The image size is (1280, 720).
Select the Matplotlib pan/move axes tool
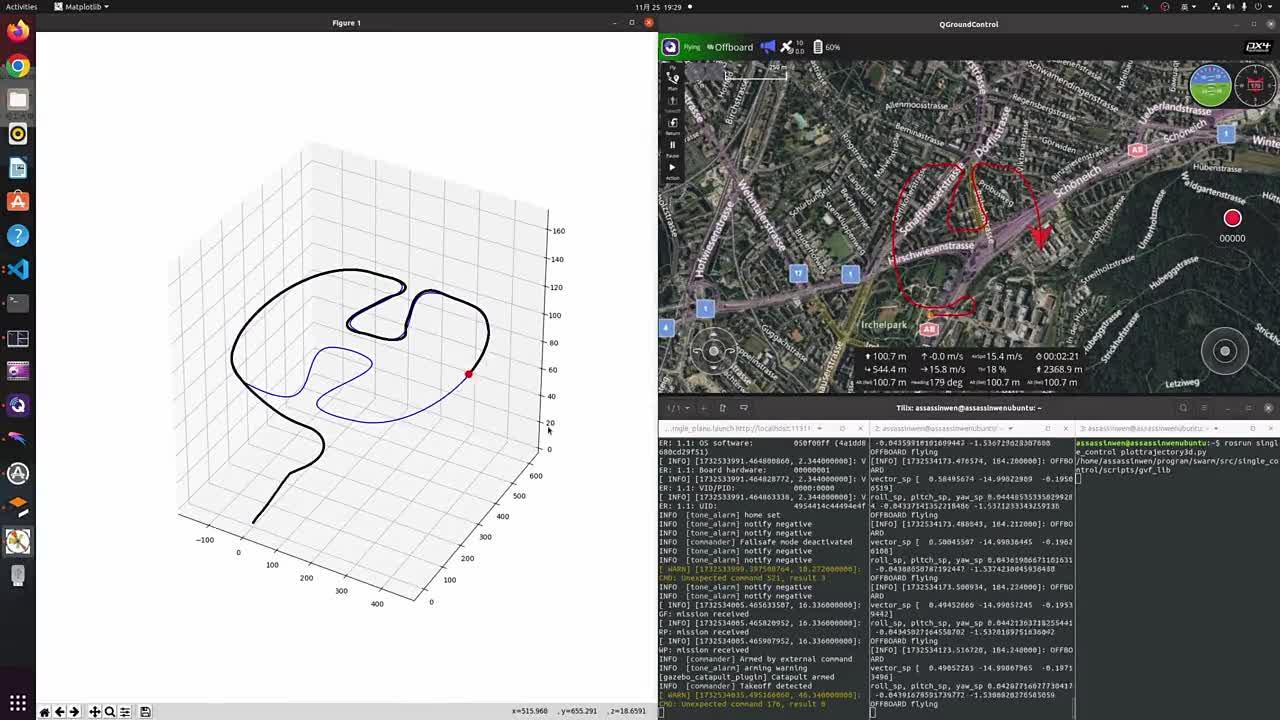click(x=94, y=712)
